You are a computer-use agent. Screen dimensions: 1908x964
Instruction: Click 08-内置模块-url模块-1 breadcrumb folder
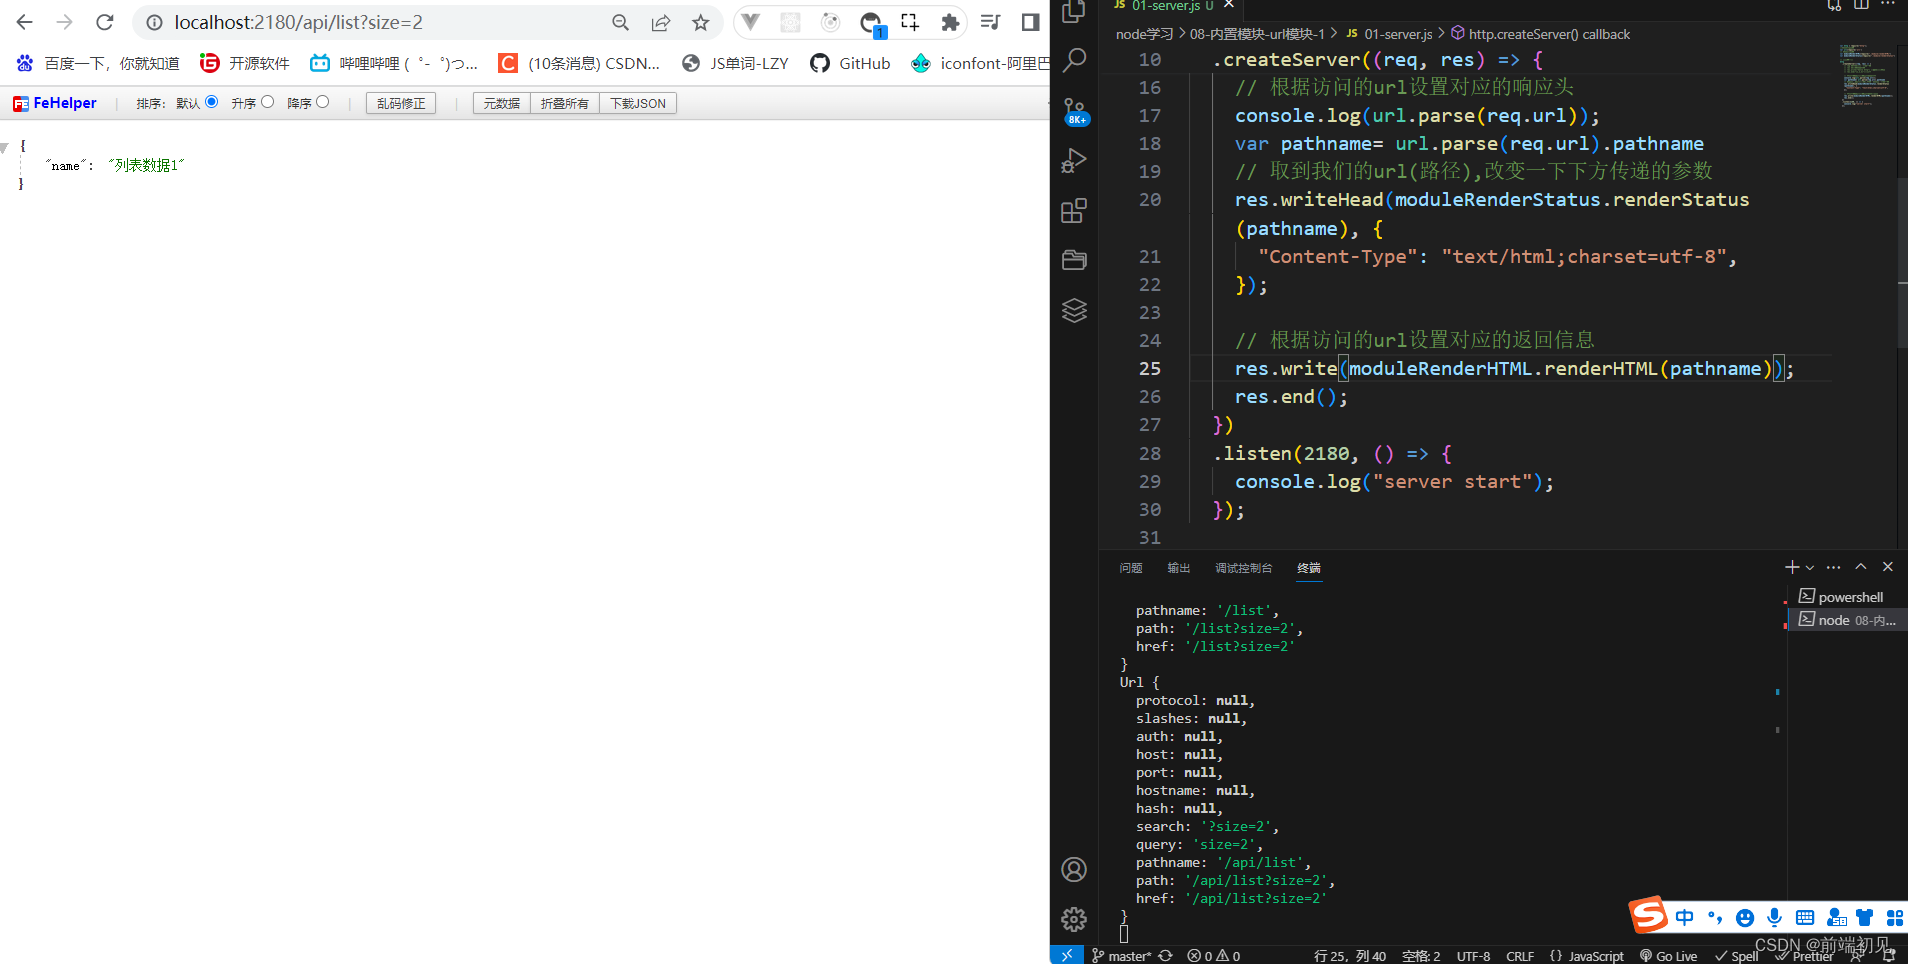[1257, 34]
